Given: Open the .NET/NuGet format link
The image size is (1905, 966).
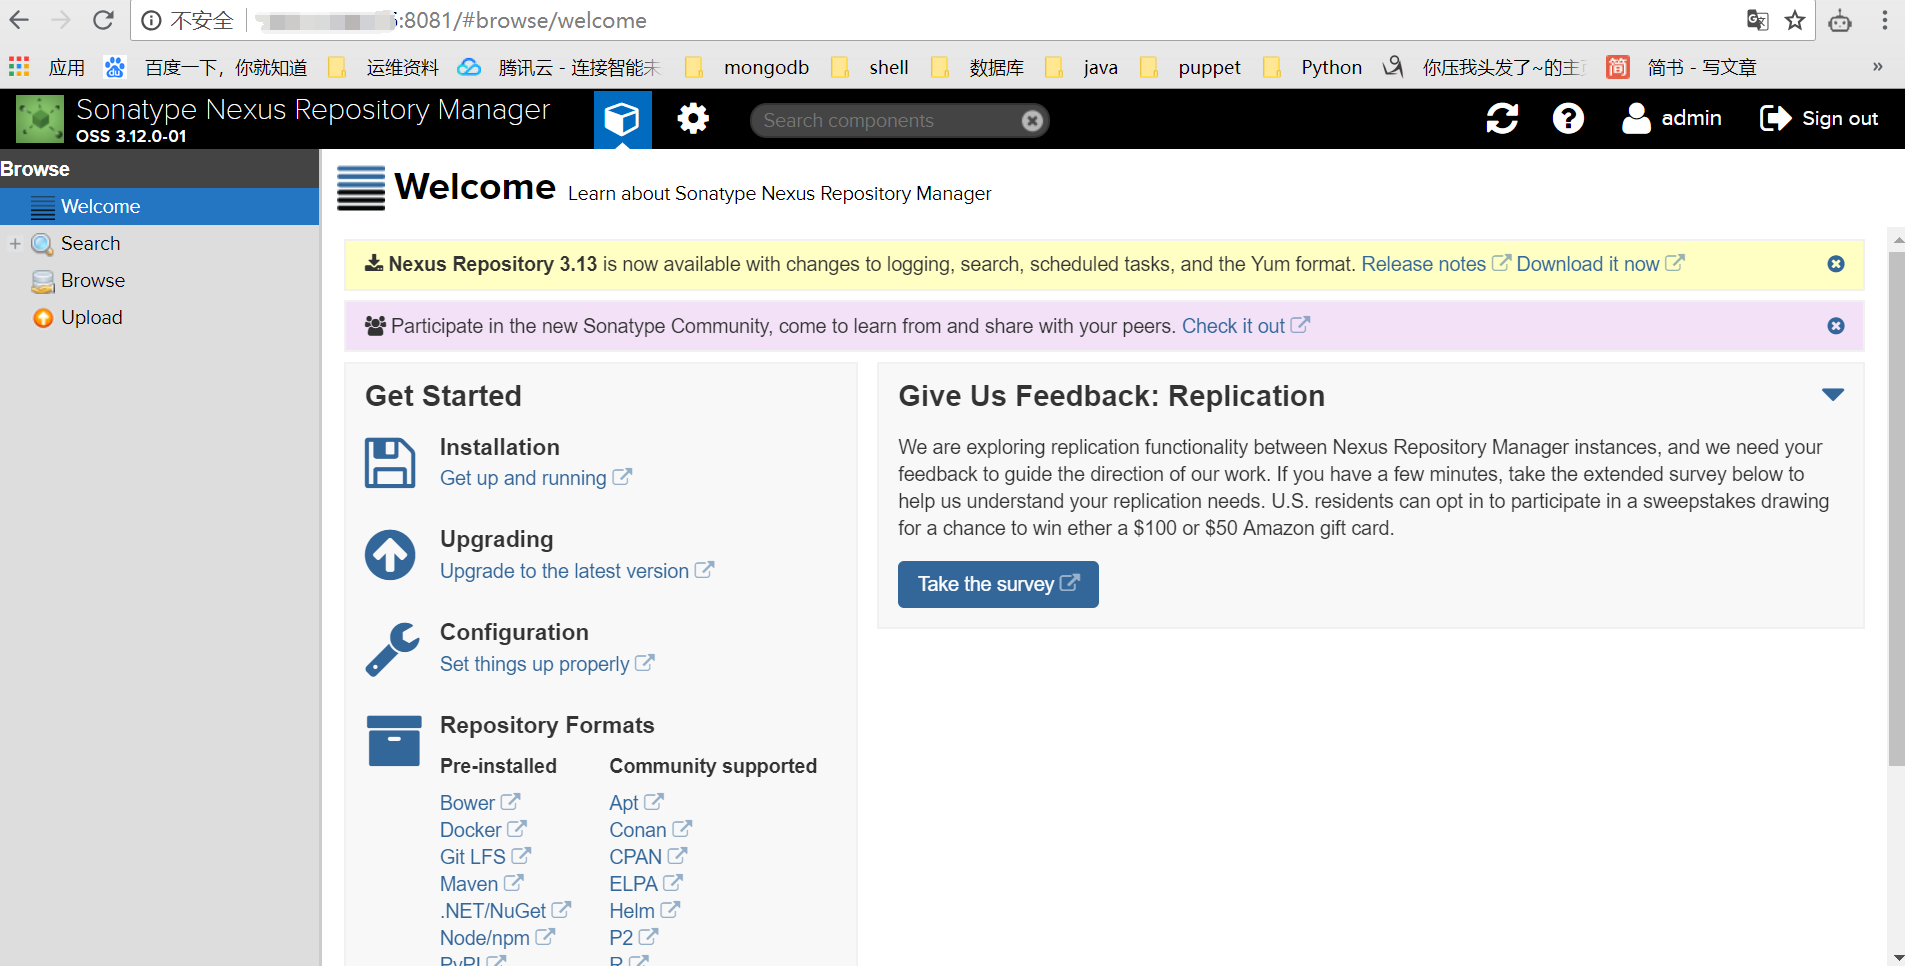Looking at the screenshot, I should [504, 911].
